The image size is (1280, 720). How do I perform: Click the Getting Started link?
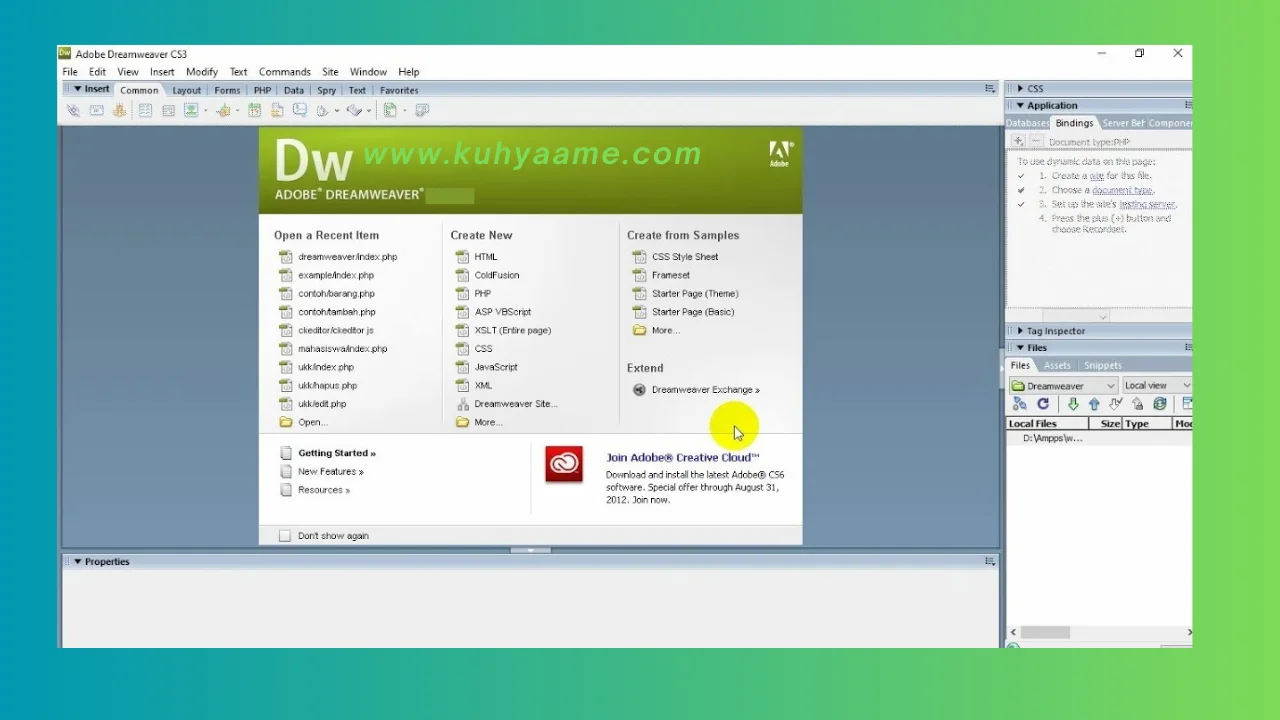[337, 453]
